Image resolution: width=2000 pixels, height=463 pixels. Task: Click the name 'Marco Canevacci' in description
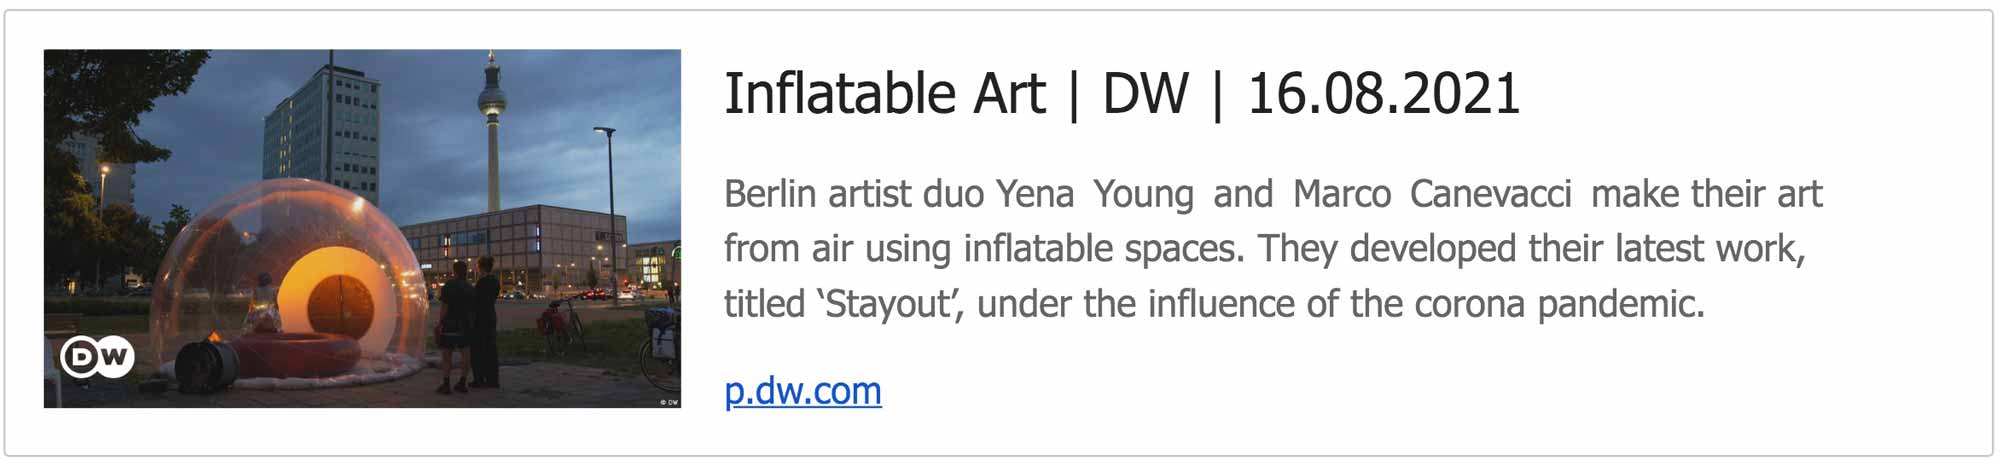point(1431,194)
